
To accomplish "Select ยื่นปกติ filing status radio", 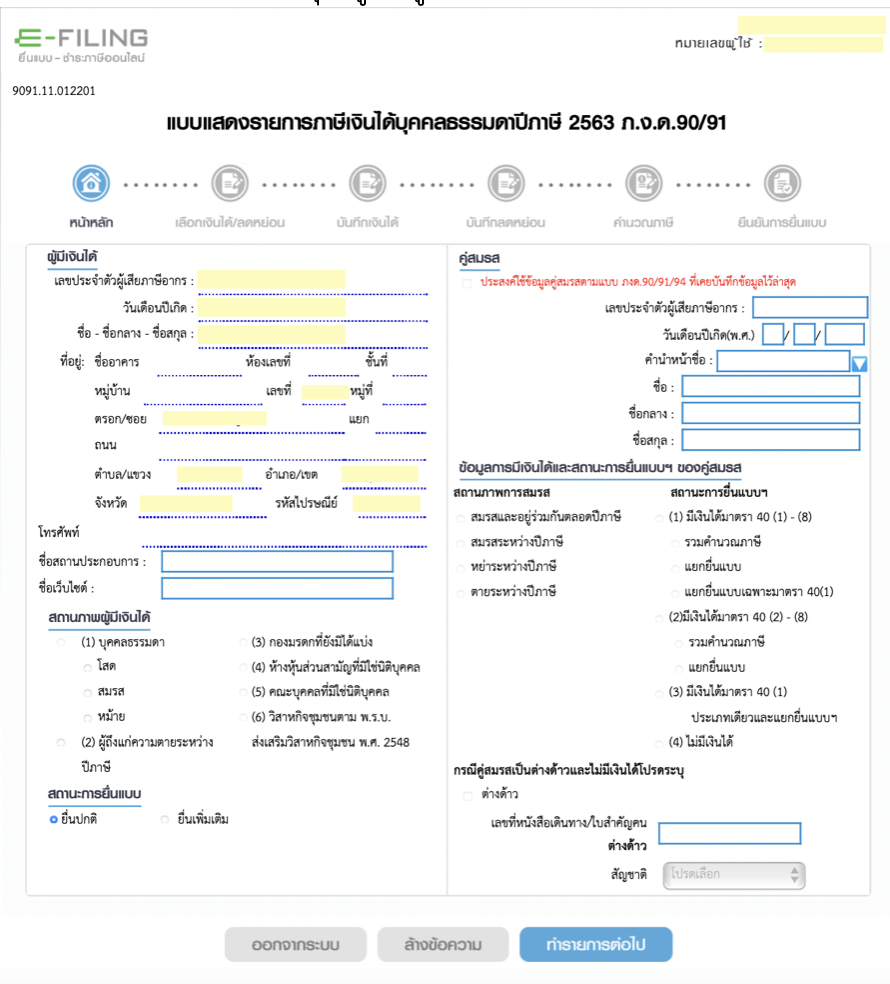I will (x=53, y=820).
